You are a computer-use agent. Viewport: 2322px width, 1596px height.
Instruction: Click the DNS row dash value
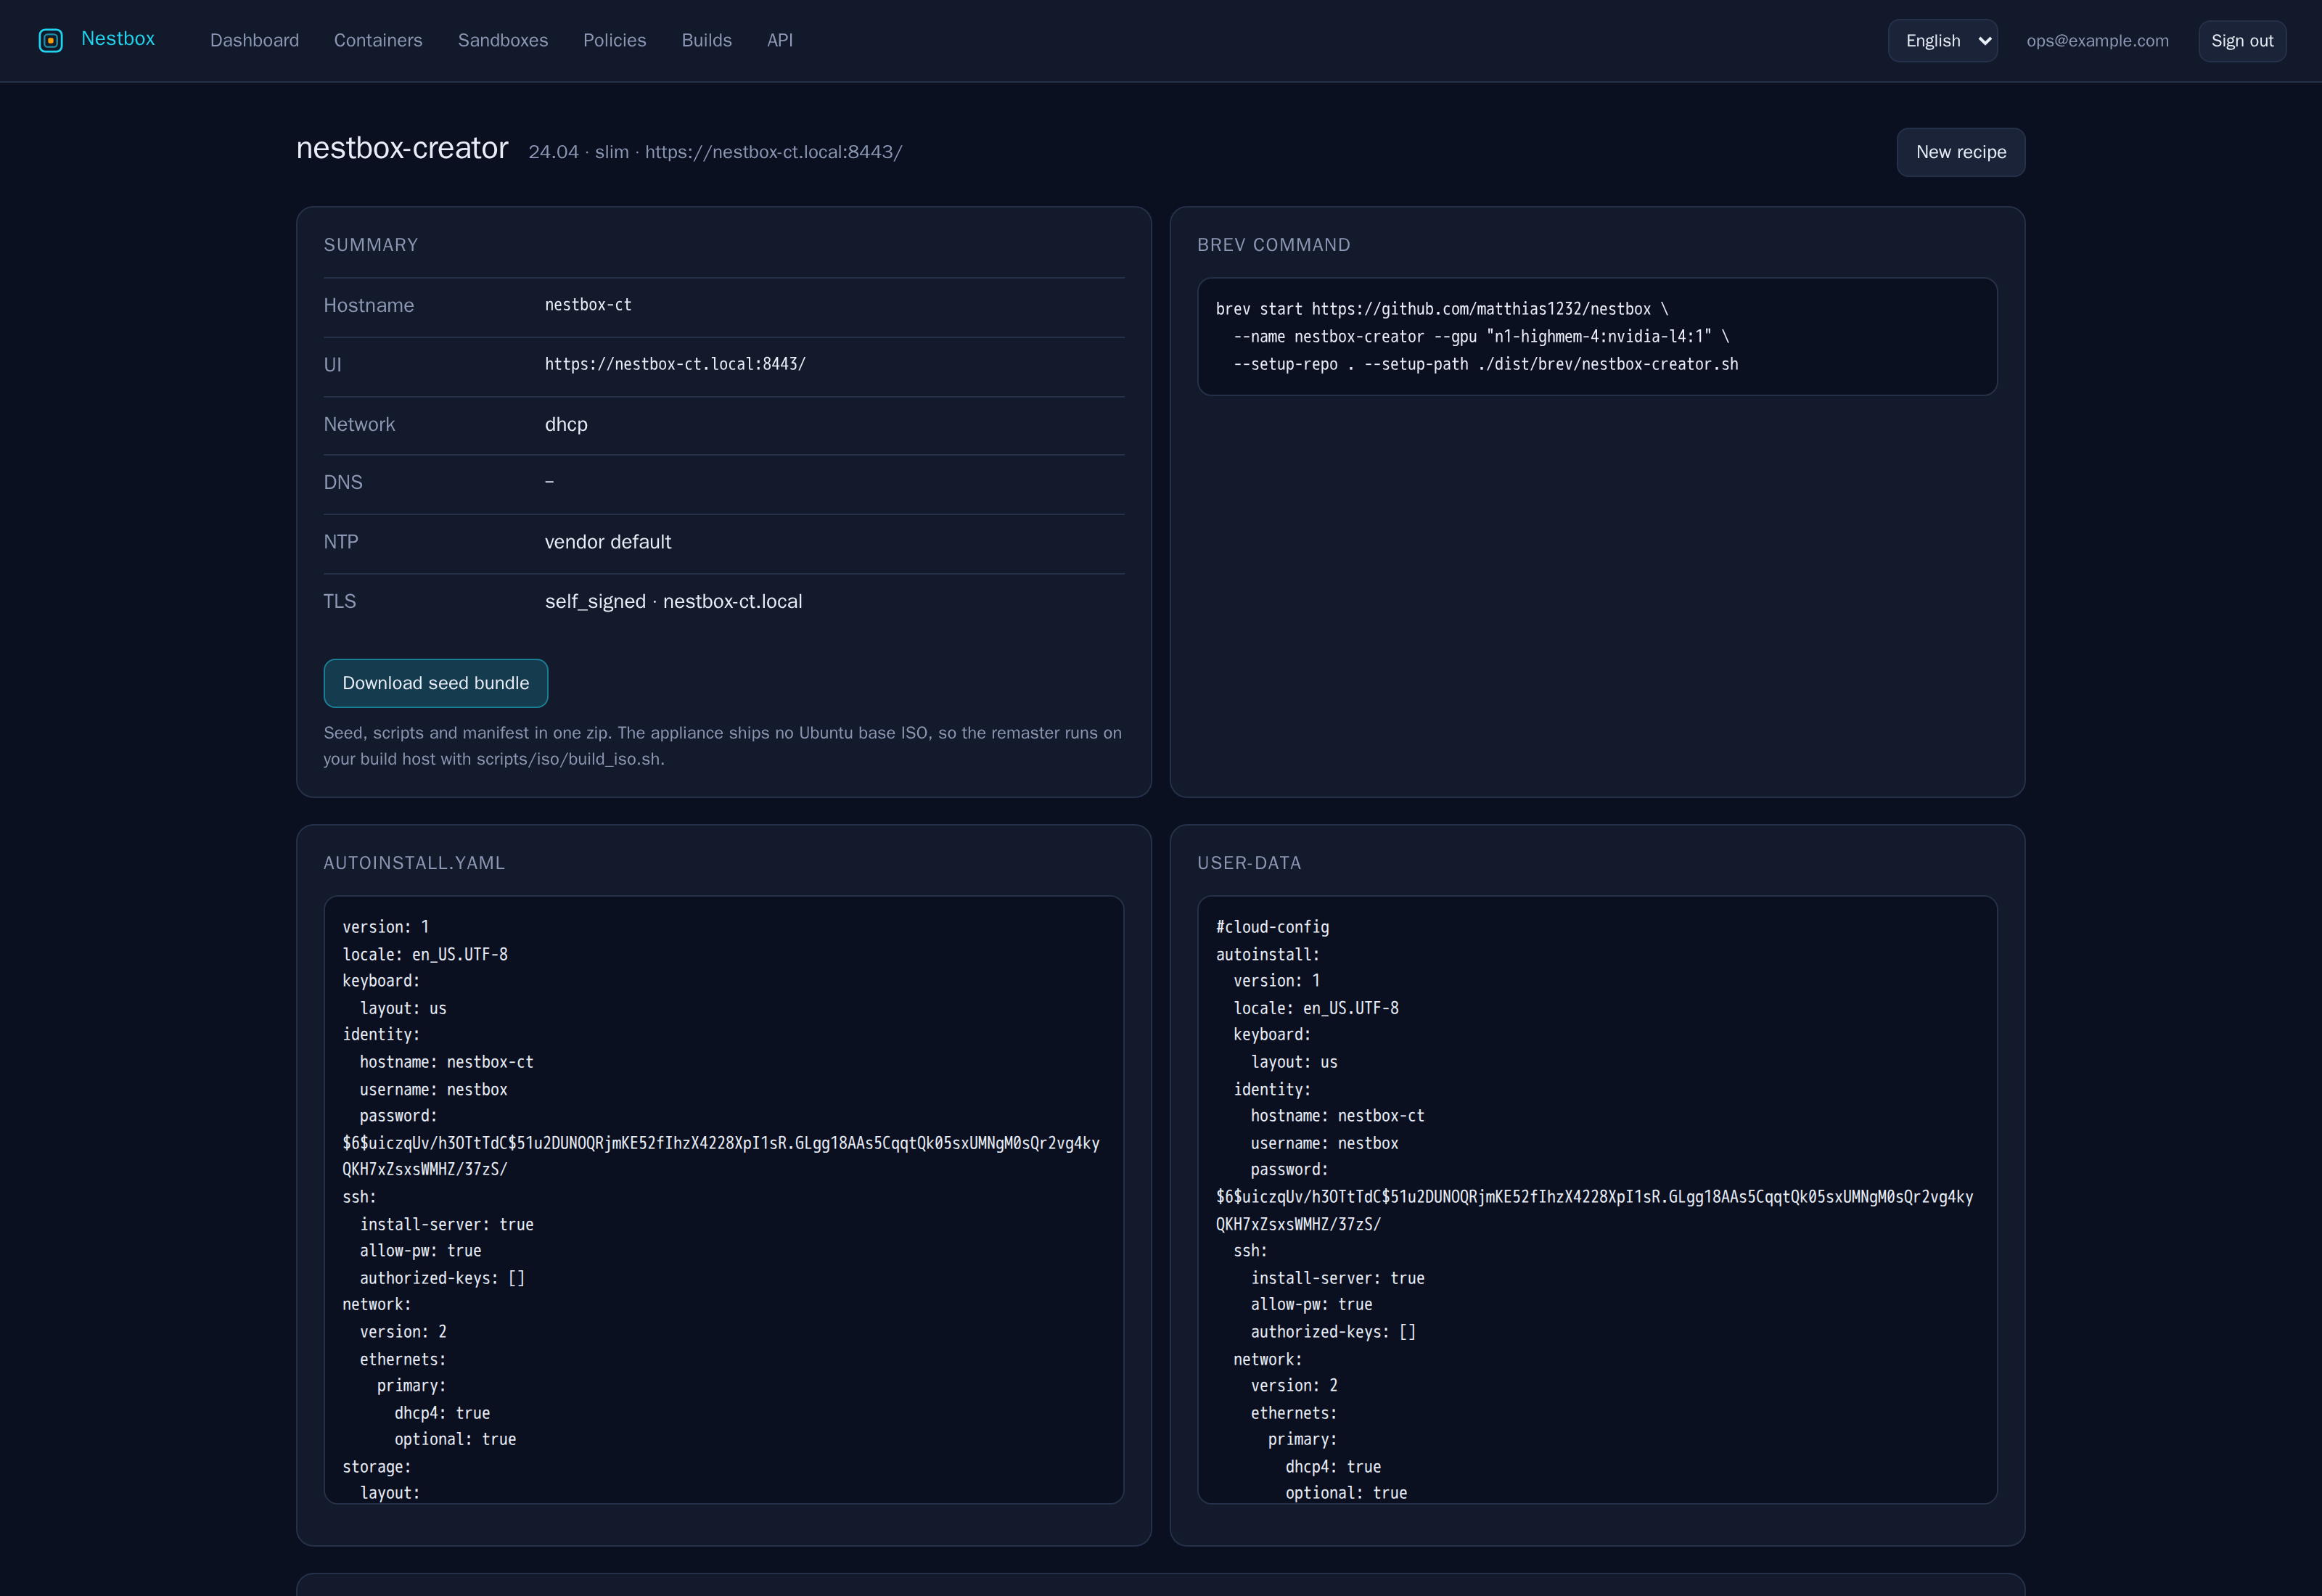pos(549,482)
